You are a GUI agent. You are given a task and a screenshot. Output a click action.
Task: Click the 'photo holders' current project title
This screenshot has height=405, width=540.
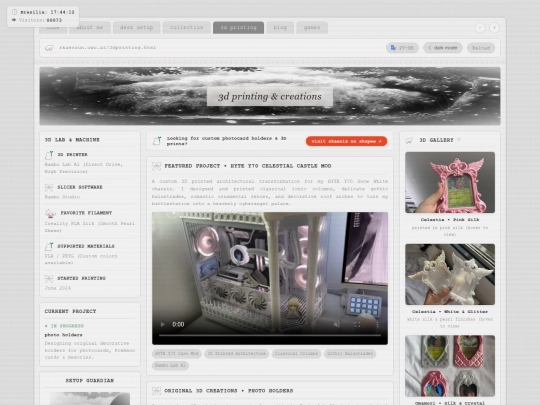coord(63,335)
